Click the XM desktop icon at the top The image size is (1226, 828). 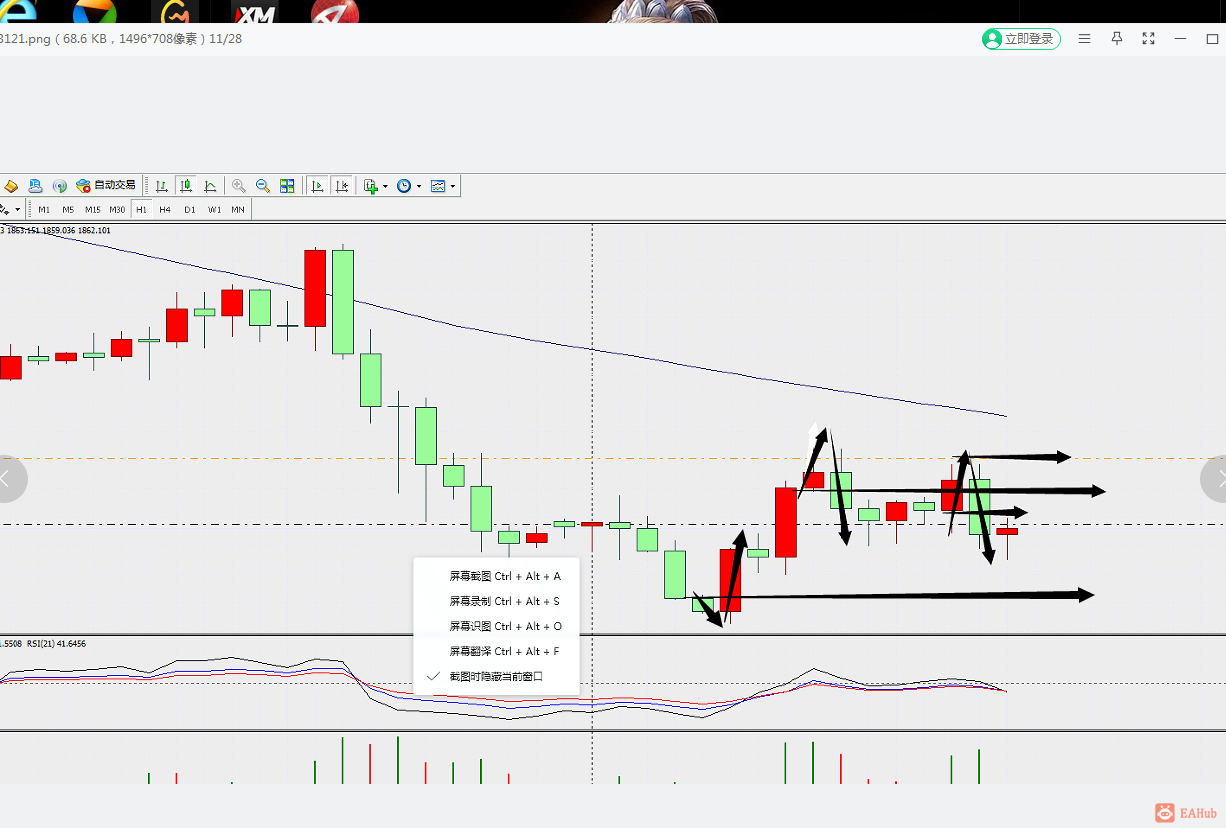click(254, 14)
